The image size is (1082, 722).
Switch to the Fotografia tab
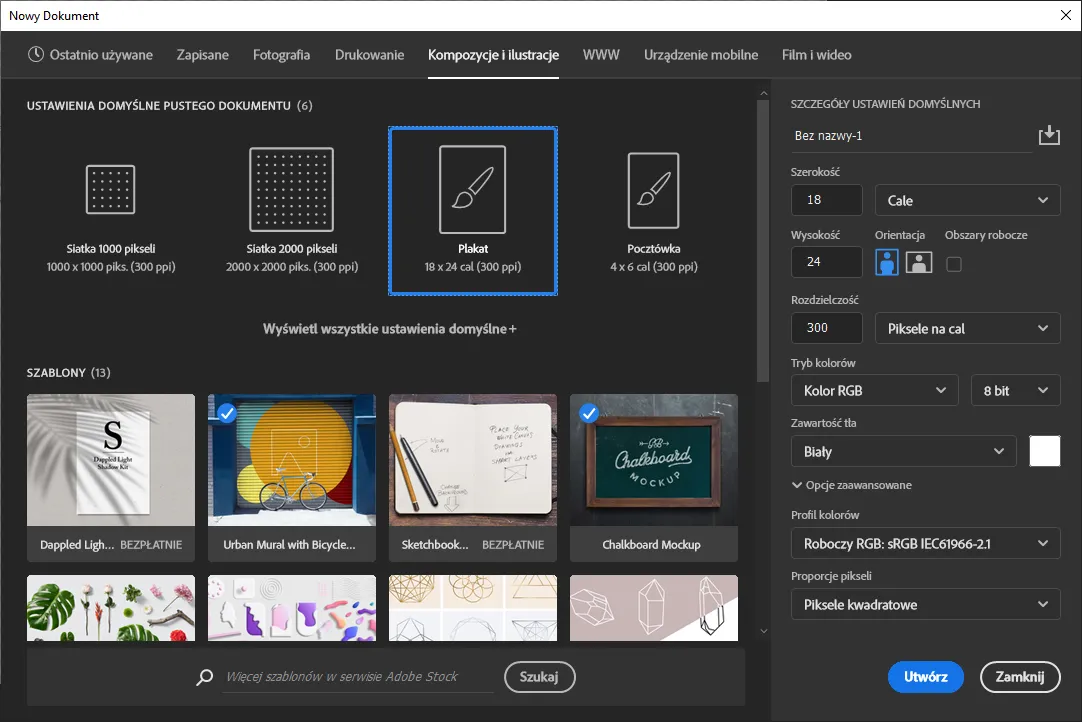click(x=281, y=56)
